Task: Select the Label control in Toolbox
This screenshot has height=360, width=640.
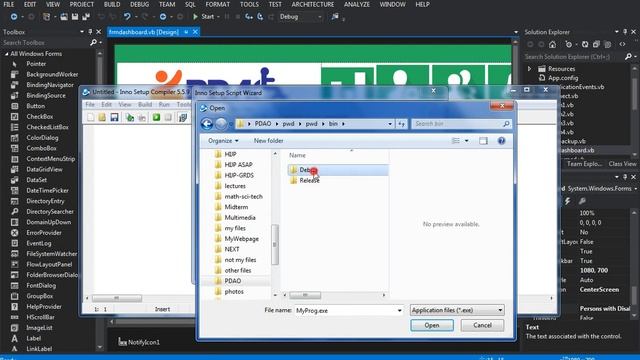Action: [x=33, y=338]
